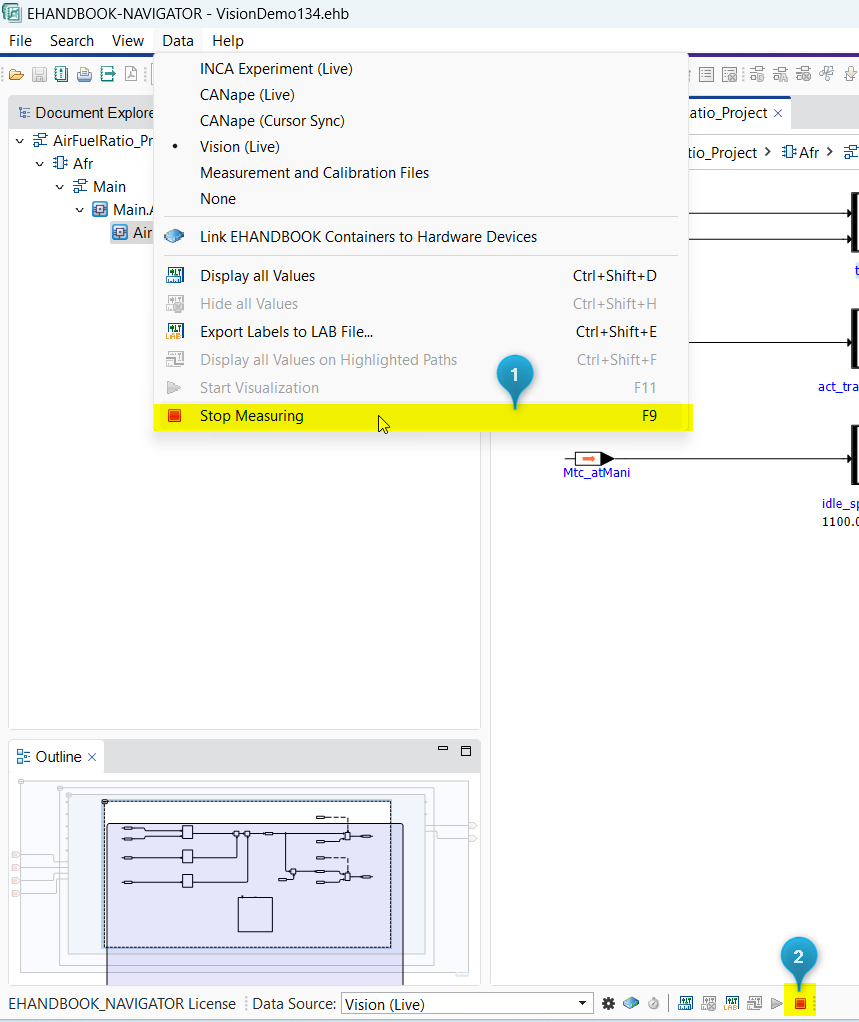This screenshot has width=859, height=1022.
Task: Select CANape (Cursor Sync) data source
Action: [272, 121]
